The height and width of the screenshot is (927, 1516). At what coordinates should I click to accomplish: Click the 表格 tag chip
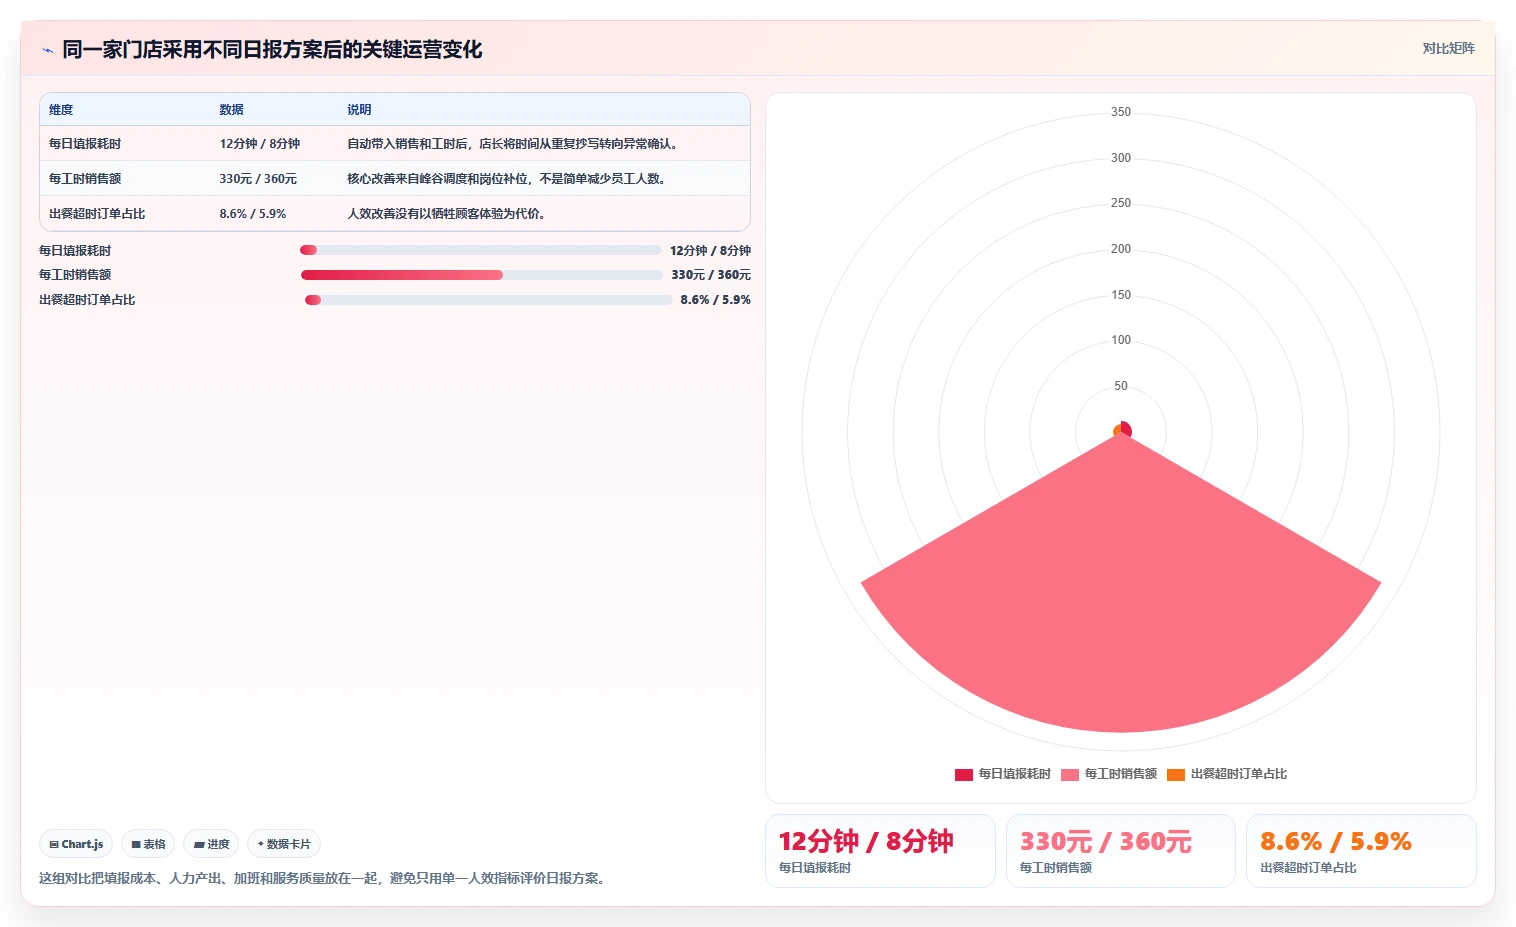coord(148,844)
